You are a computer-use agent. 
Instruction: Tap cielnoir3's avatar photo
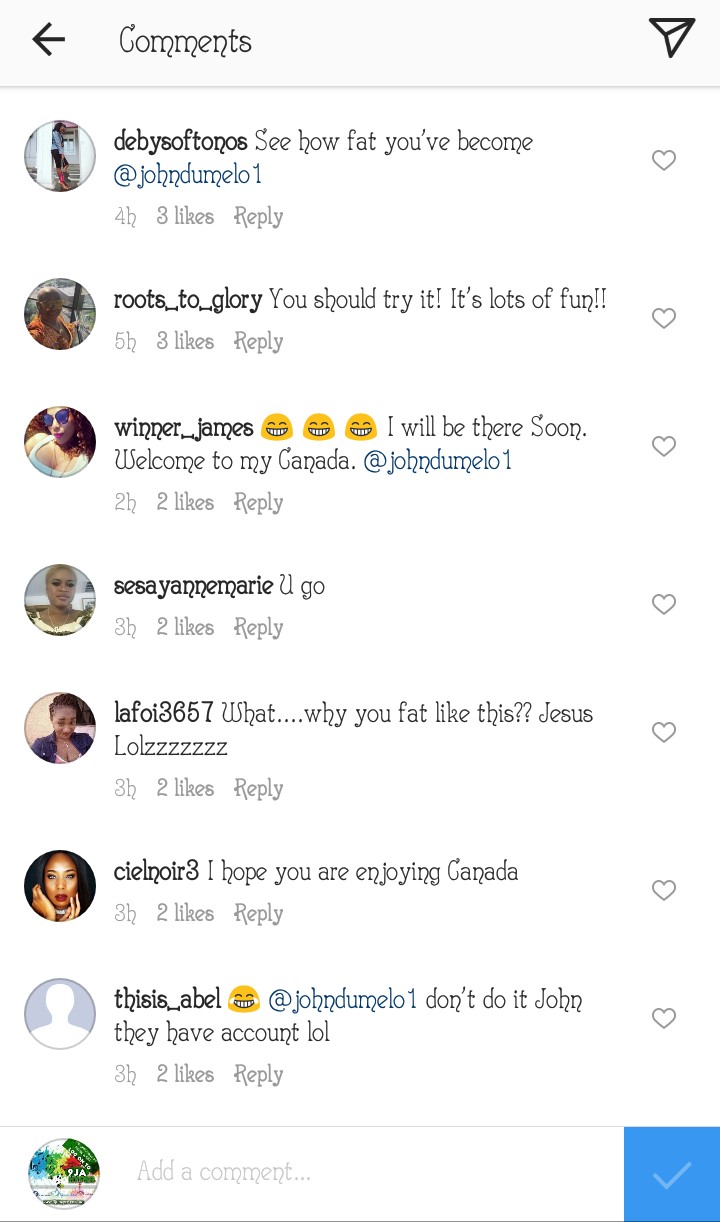point(60,886)
